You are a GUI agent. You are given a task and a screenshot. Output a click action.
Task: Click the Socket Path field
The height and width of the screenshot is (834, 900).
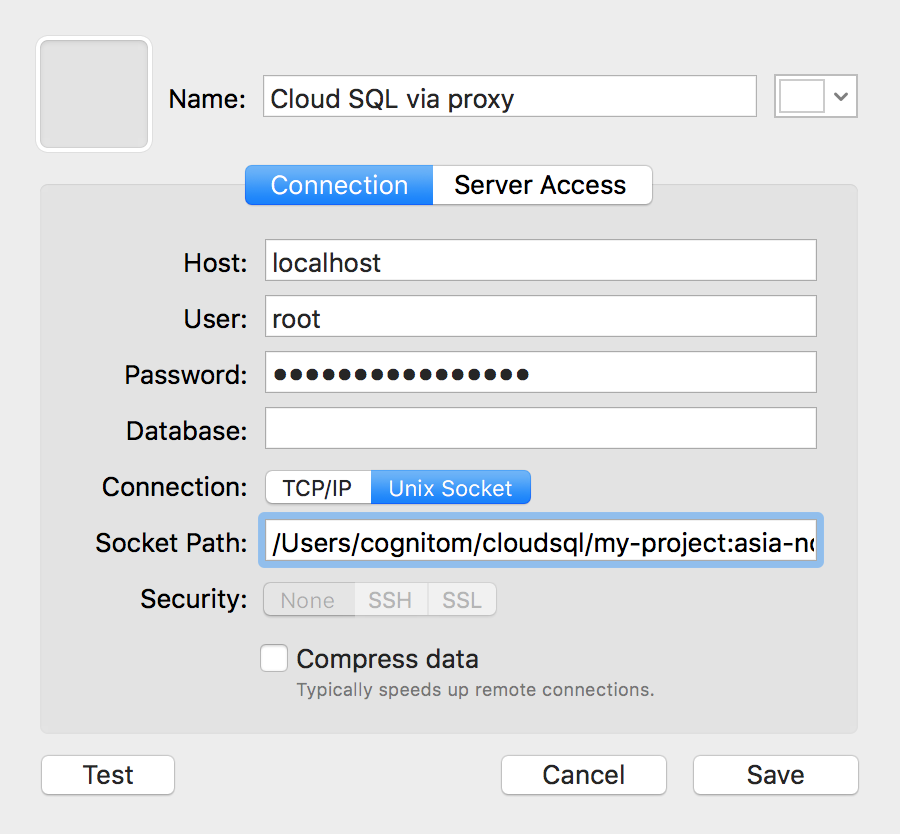point(540,542)
